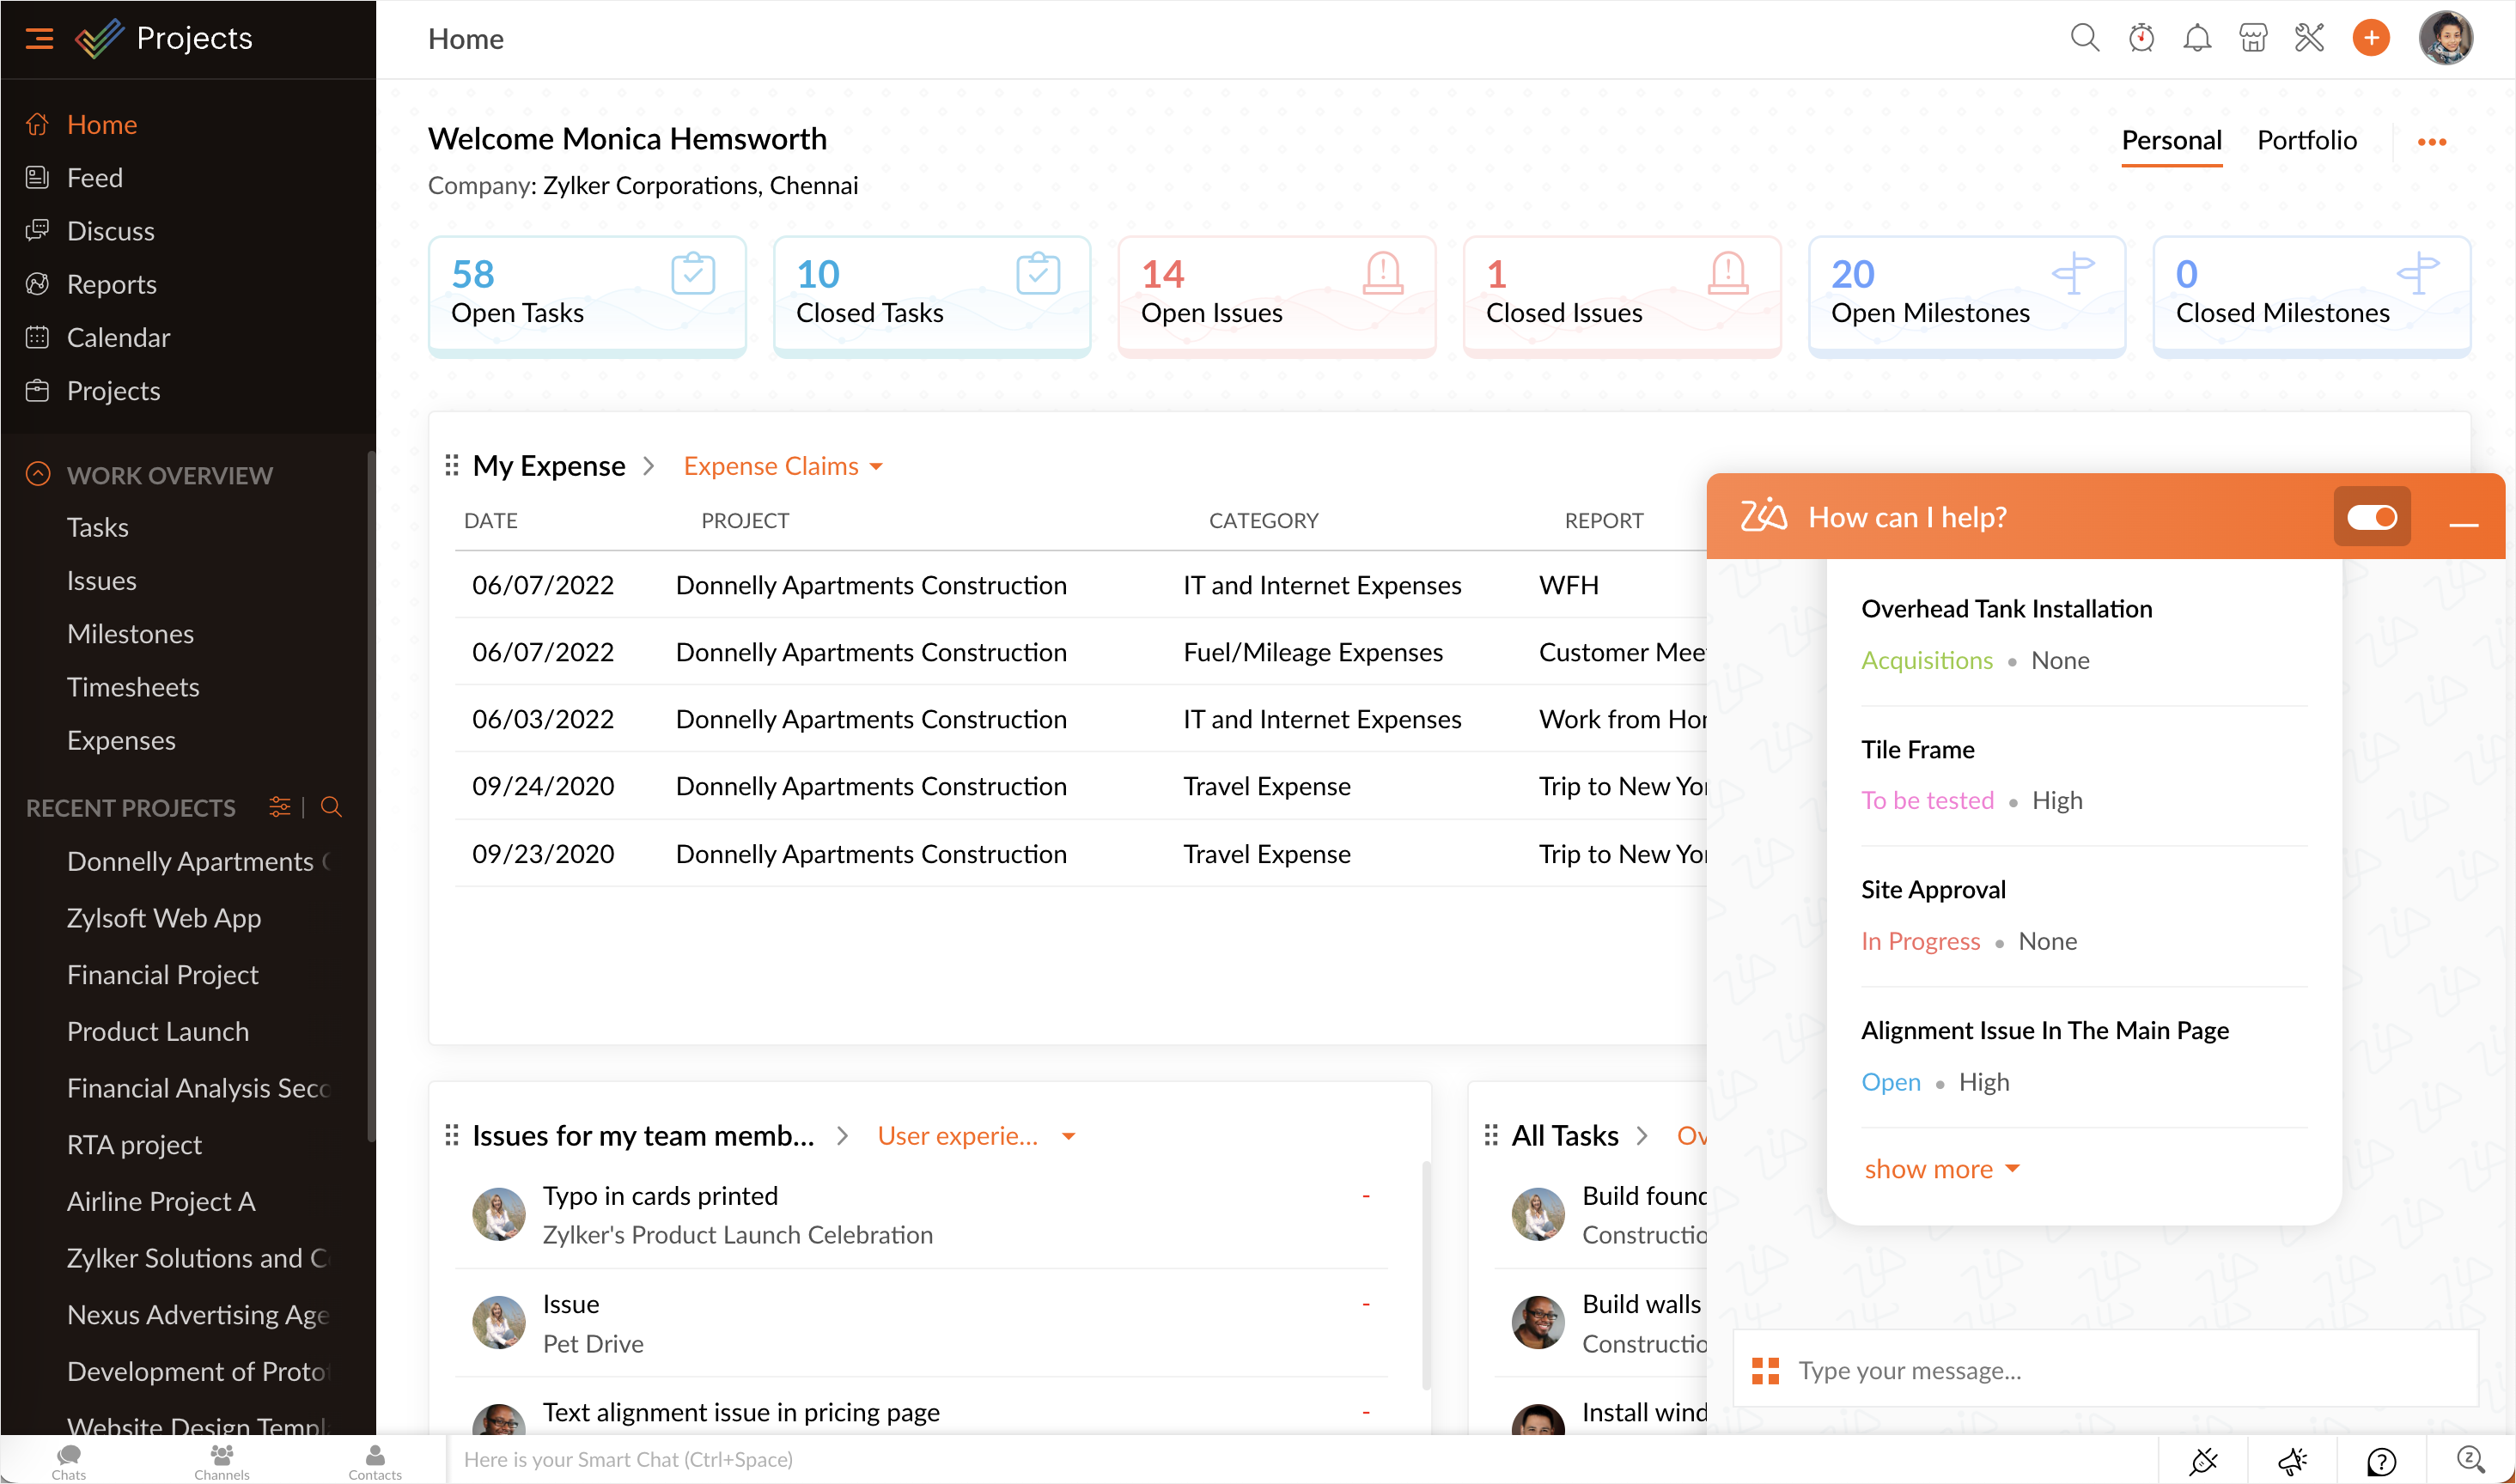Collapse the Work Overview section

coord(38,474)
